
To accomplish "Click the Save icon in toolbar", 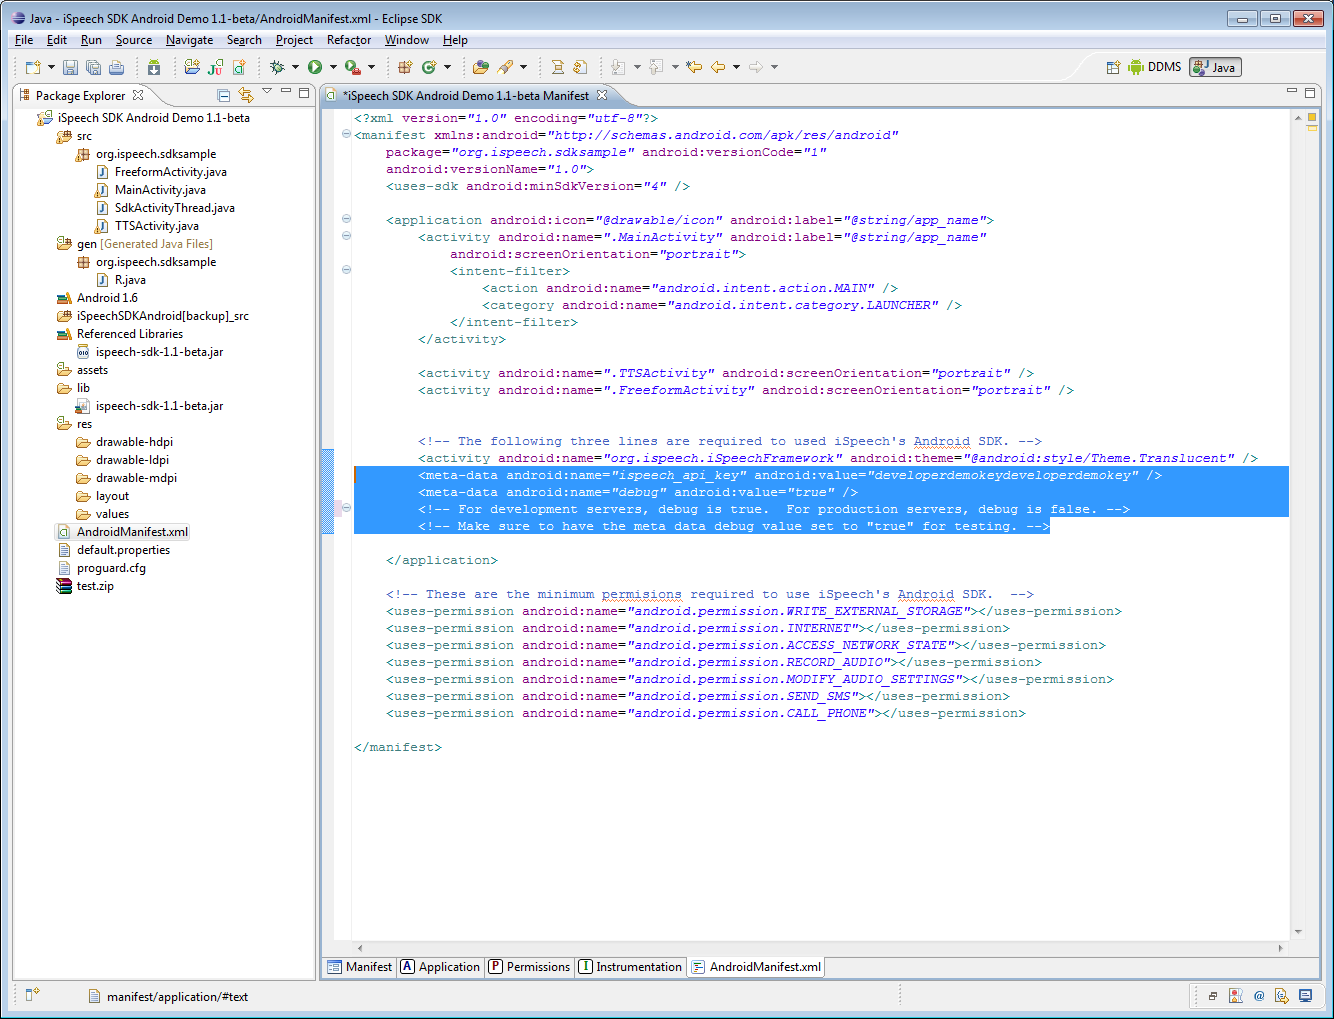I will coord(70,67).
